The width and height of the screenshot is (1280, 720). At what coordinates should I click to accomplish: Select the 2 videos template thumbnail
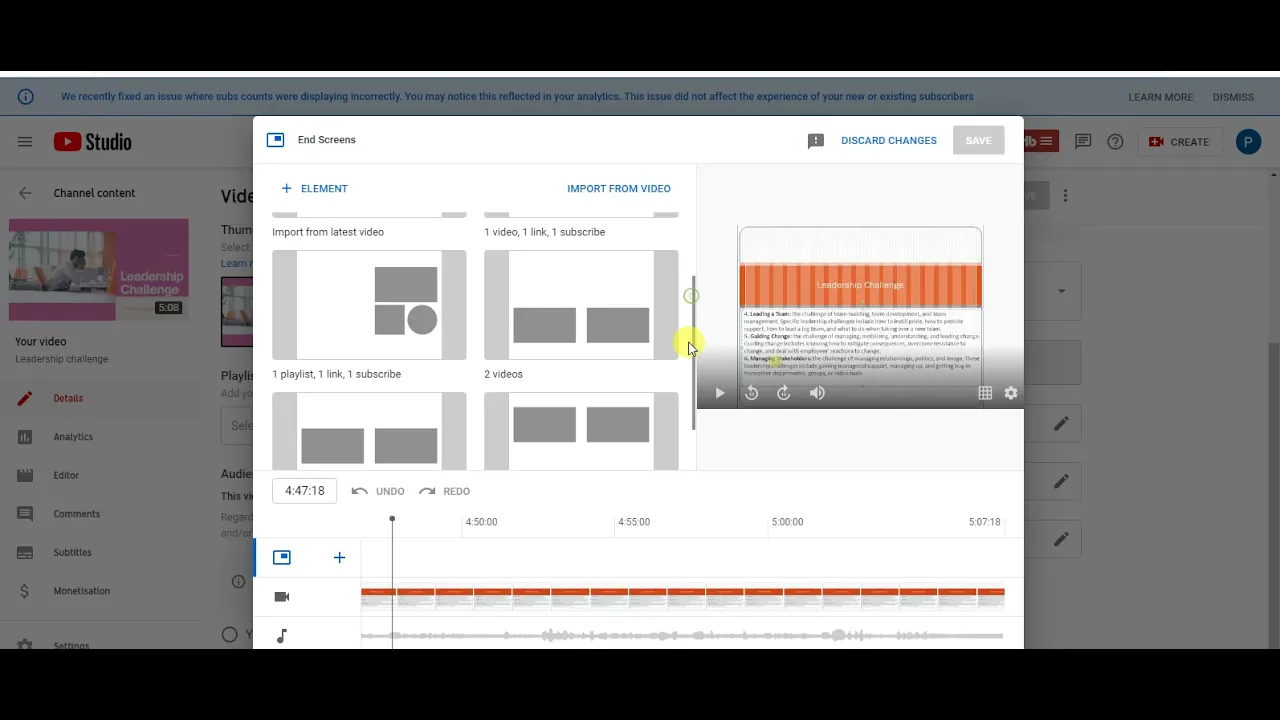coord(581,305)
